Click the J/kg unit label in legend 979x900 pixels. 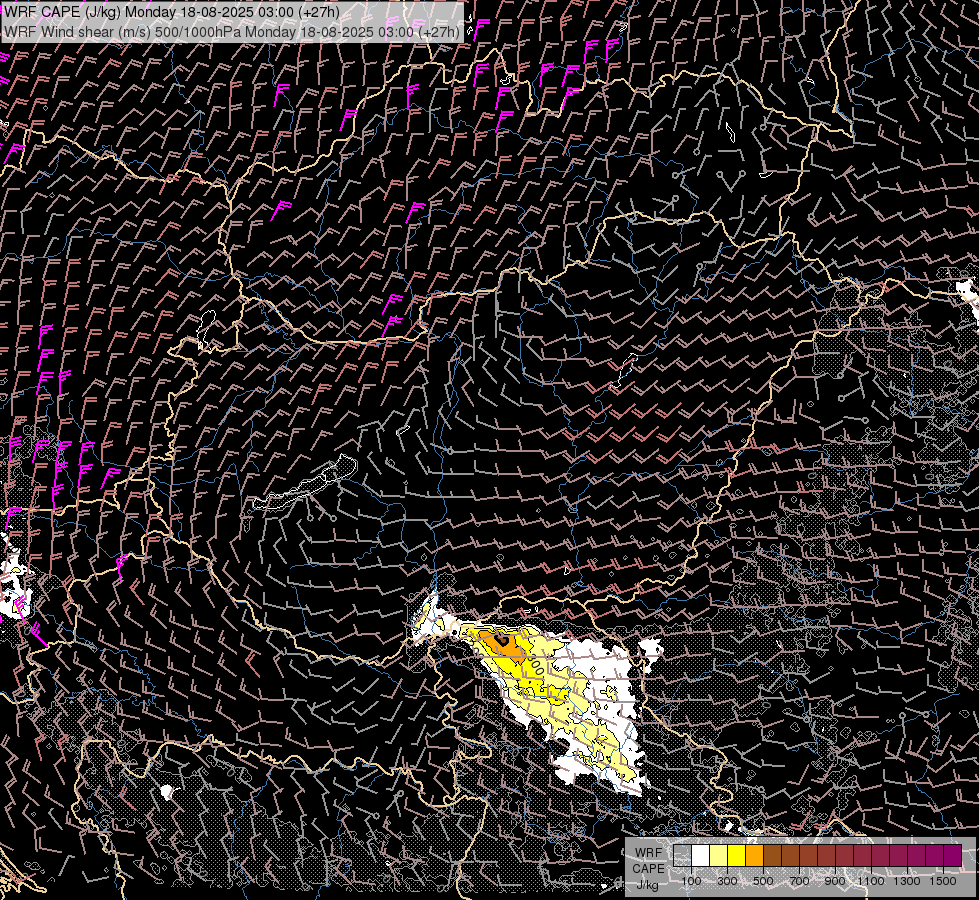647,885
